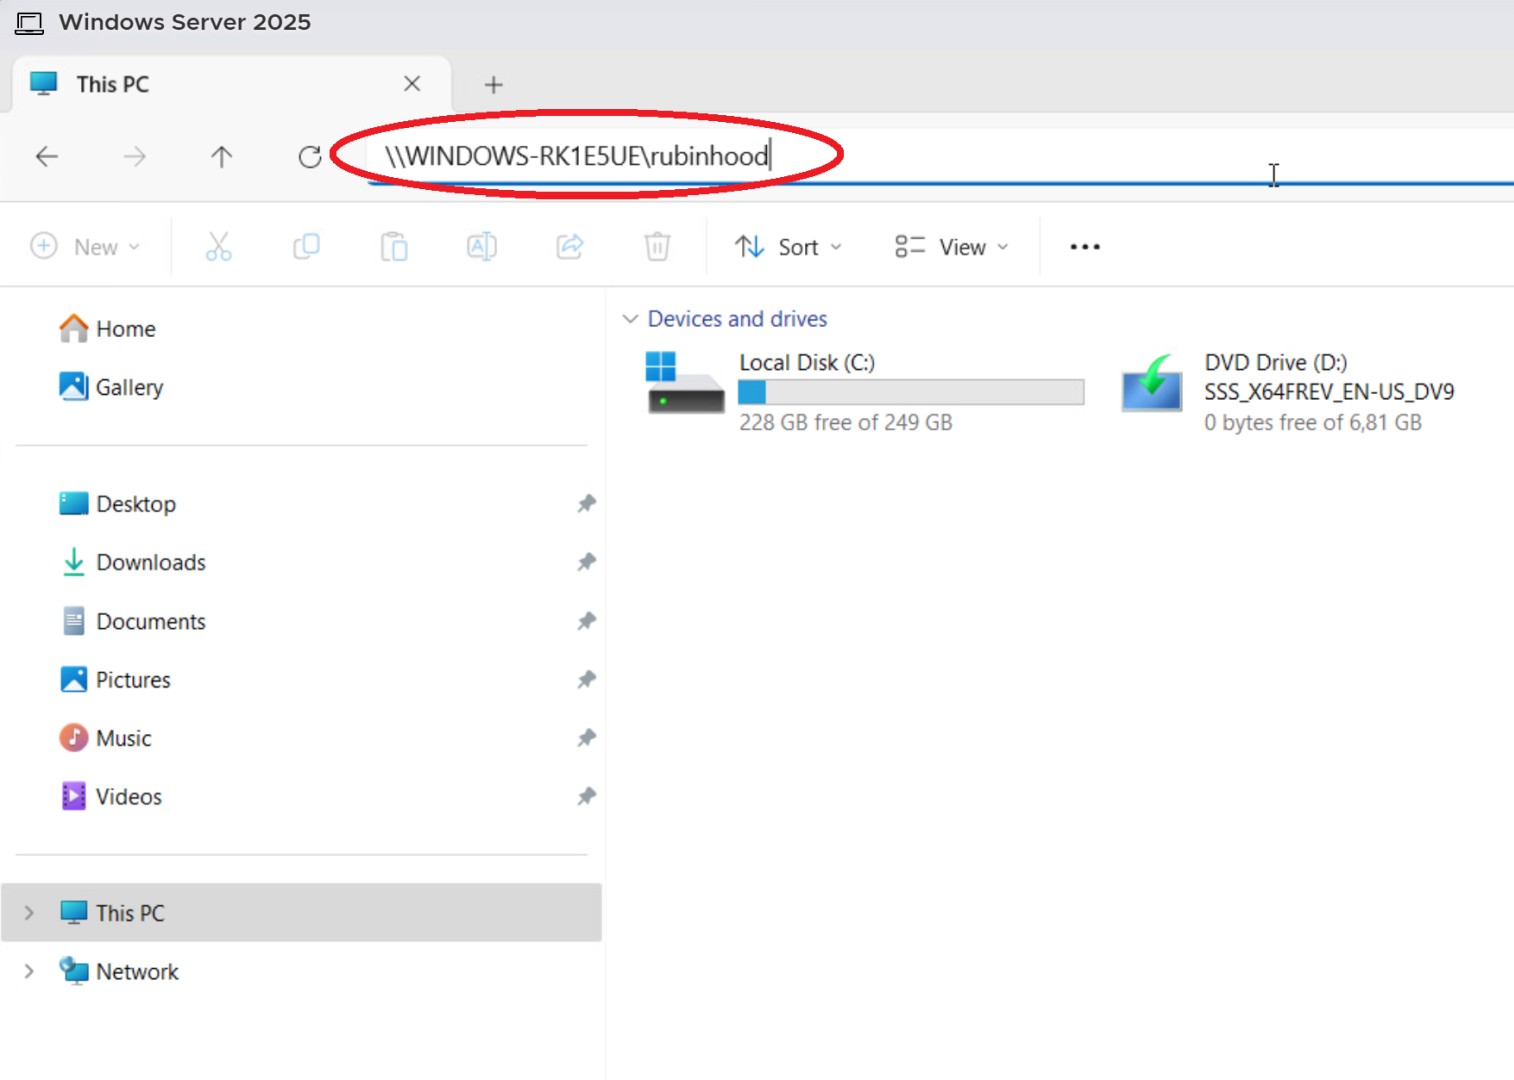The image size is (1514, 1080).
Task: Click the address bar path field
Action: (940, 156)
